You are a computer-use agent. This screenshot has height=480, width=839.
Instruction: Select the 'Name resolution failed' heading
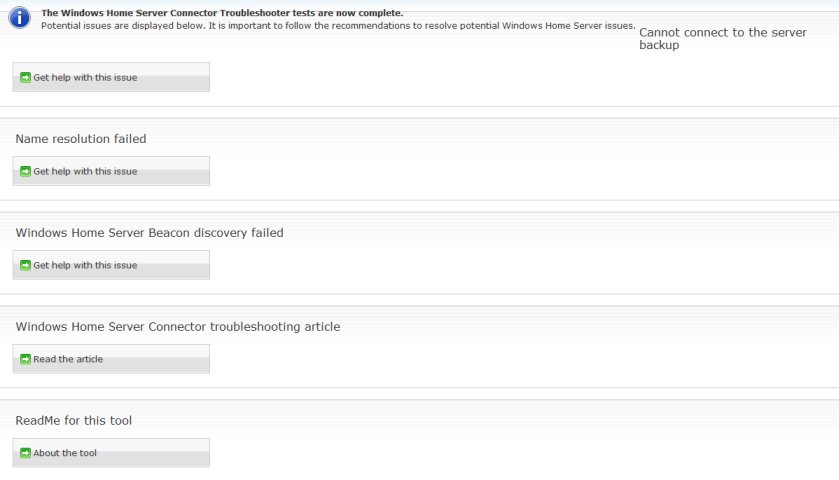point(81,139)
